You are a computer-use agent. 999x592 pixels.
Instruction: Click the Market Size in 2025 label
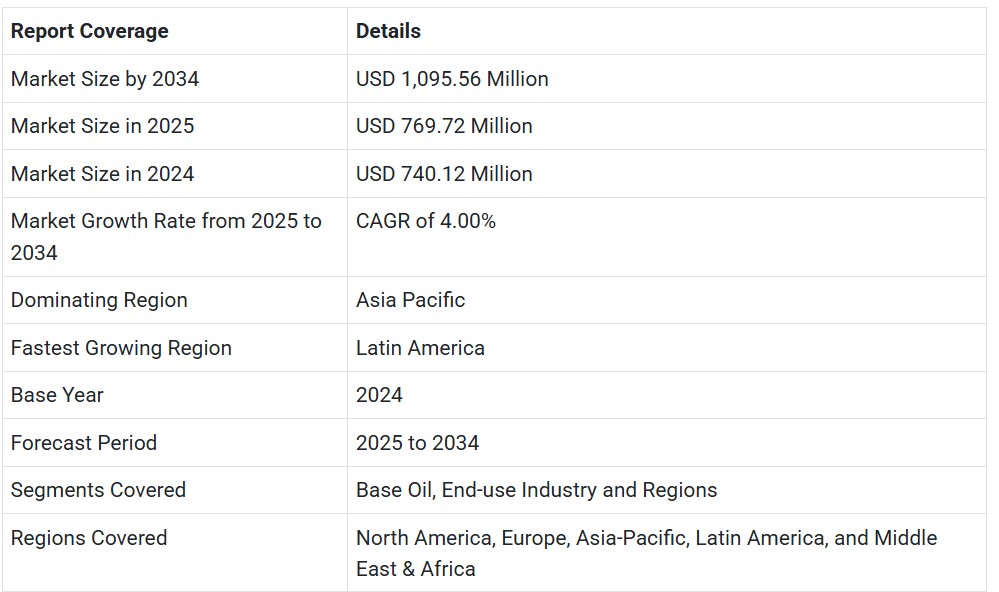click(x=103, y=126)
